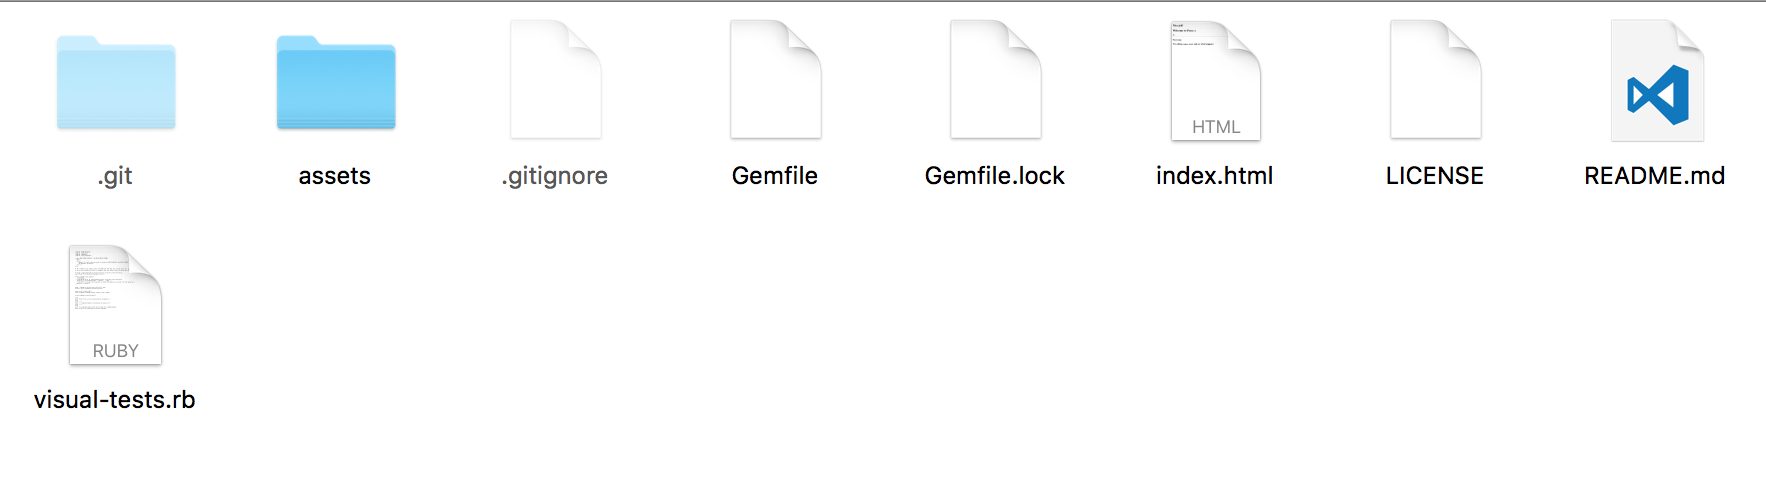Click the Gemfile.lock file icon

[x=996, y=80]
